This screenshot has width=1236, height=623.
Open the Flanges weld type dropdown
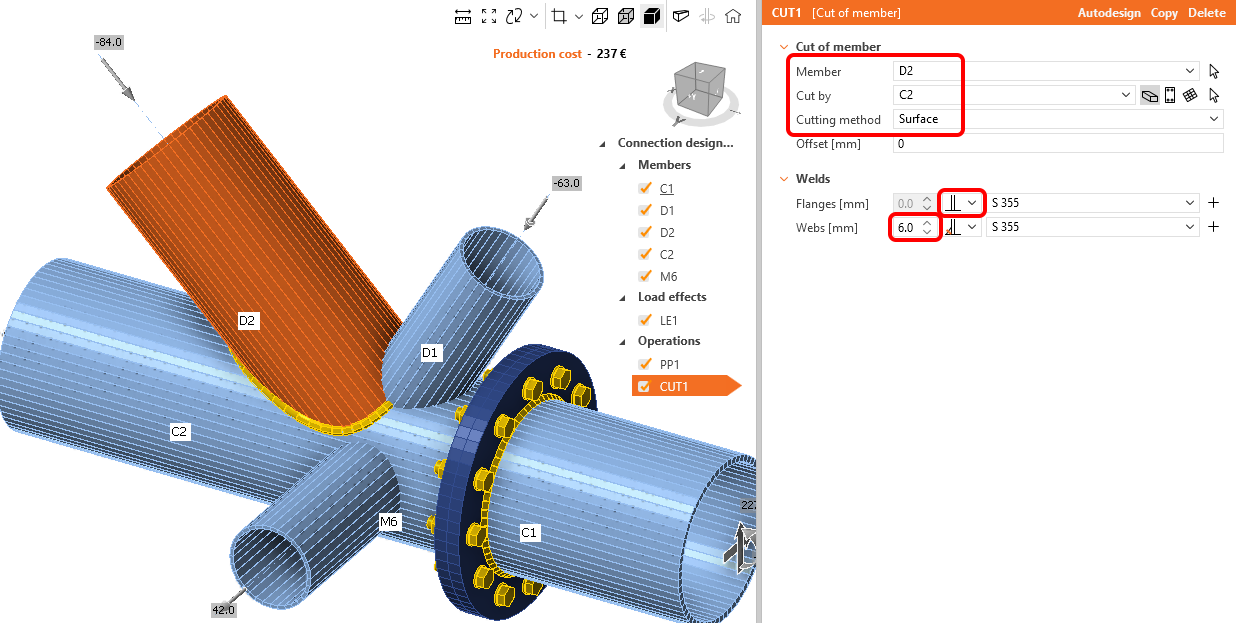tap(971, 203)
